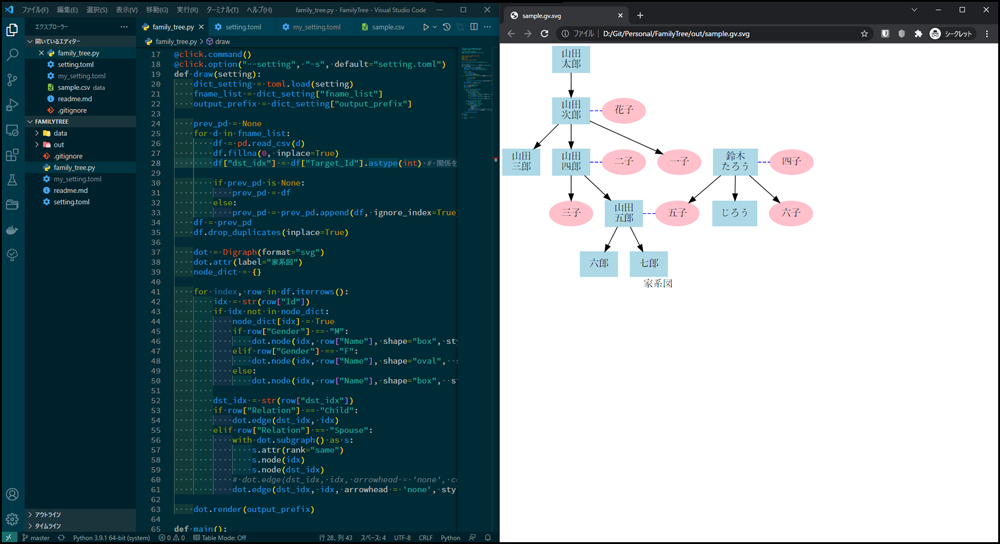Open the Manage gear menu in VS Code
1000x544 pixels.
point(12,519)
